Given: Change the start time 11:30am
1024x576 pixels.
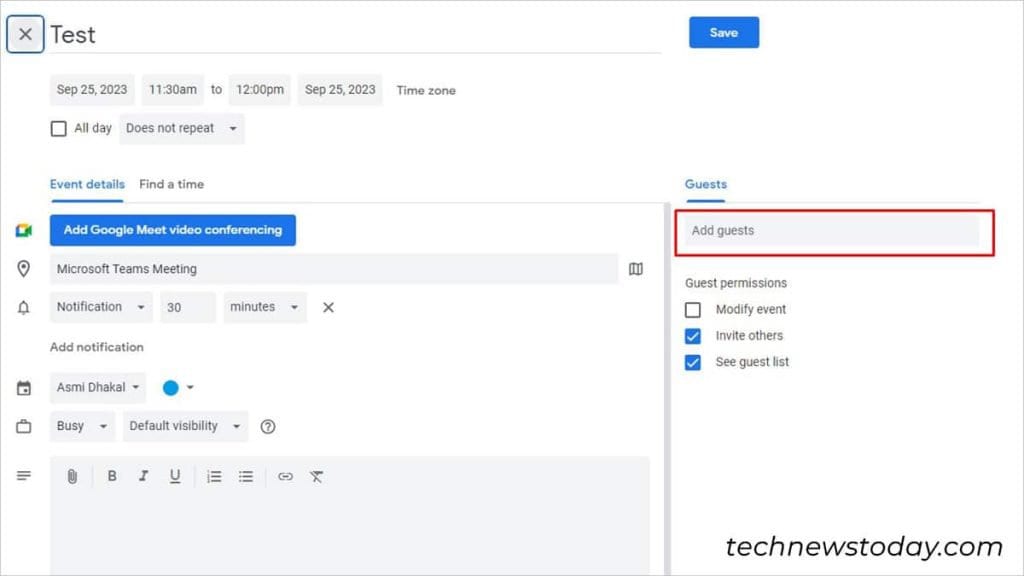Looking at the screenshot, I should pos(172,90).
